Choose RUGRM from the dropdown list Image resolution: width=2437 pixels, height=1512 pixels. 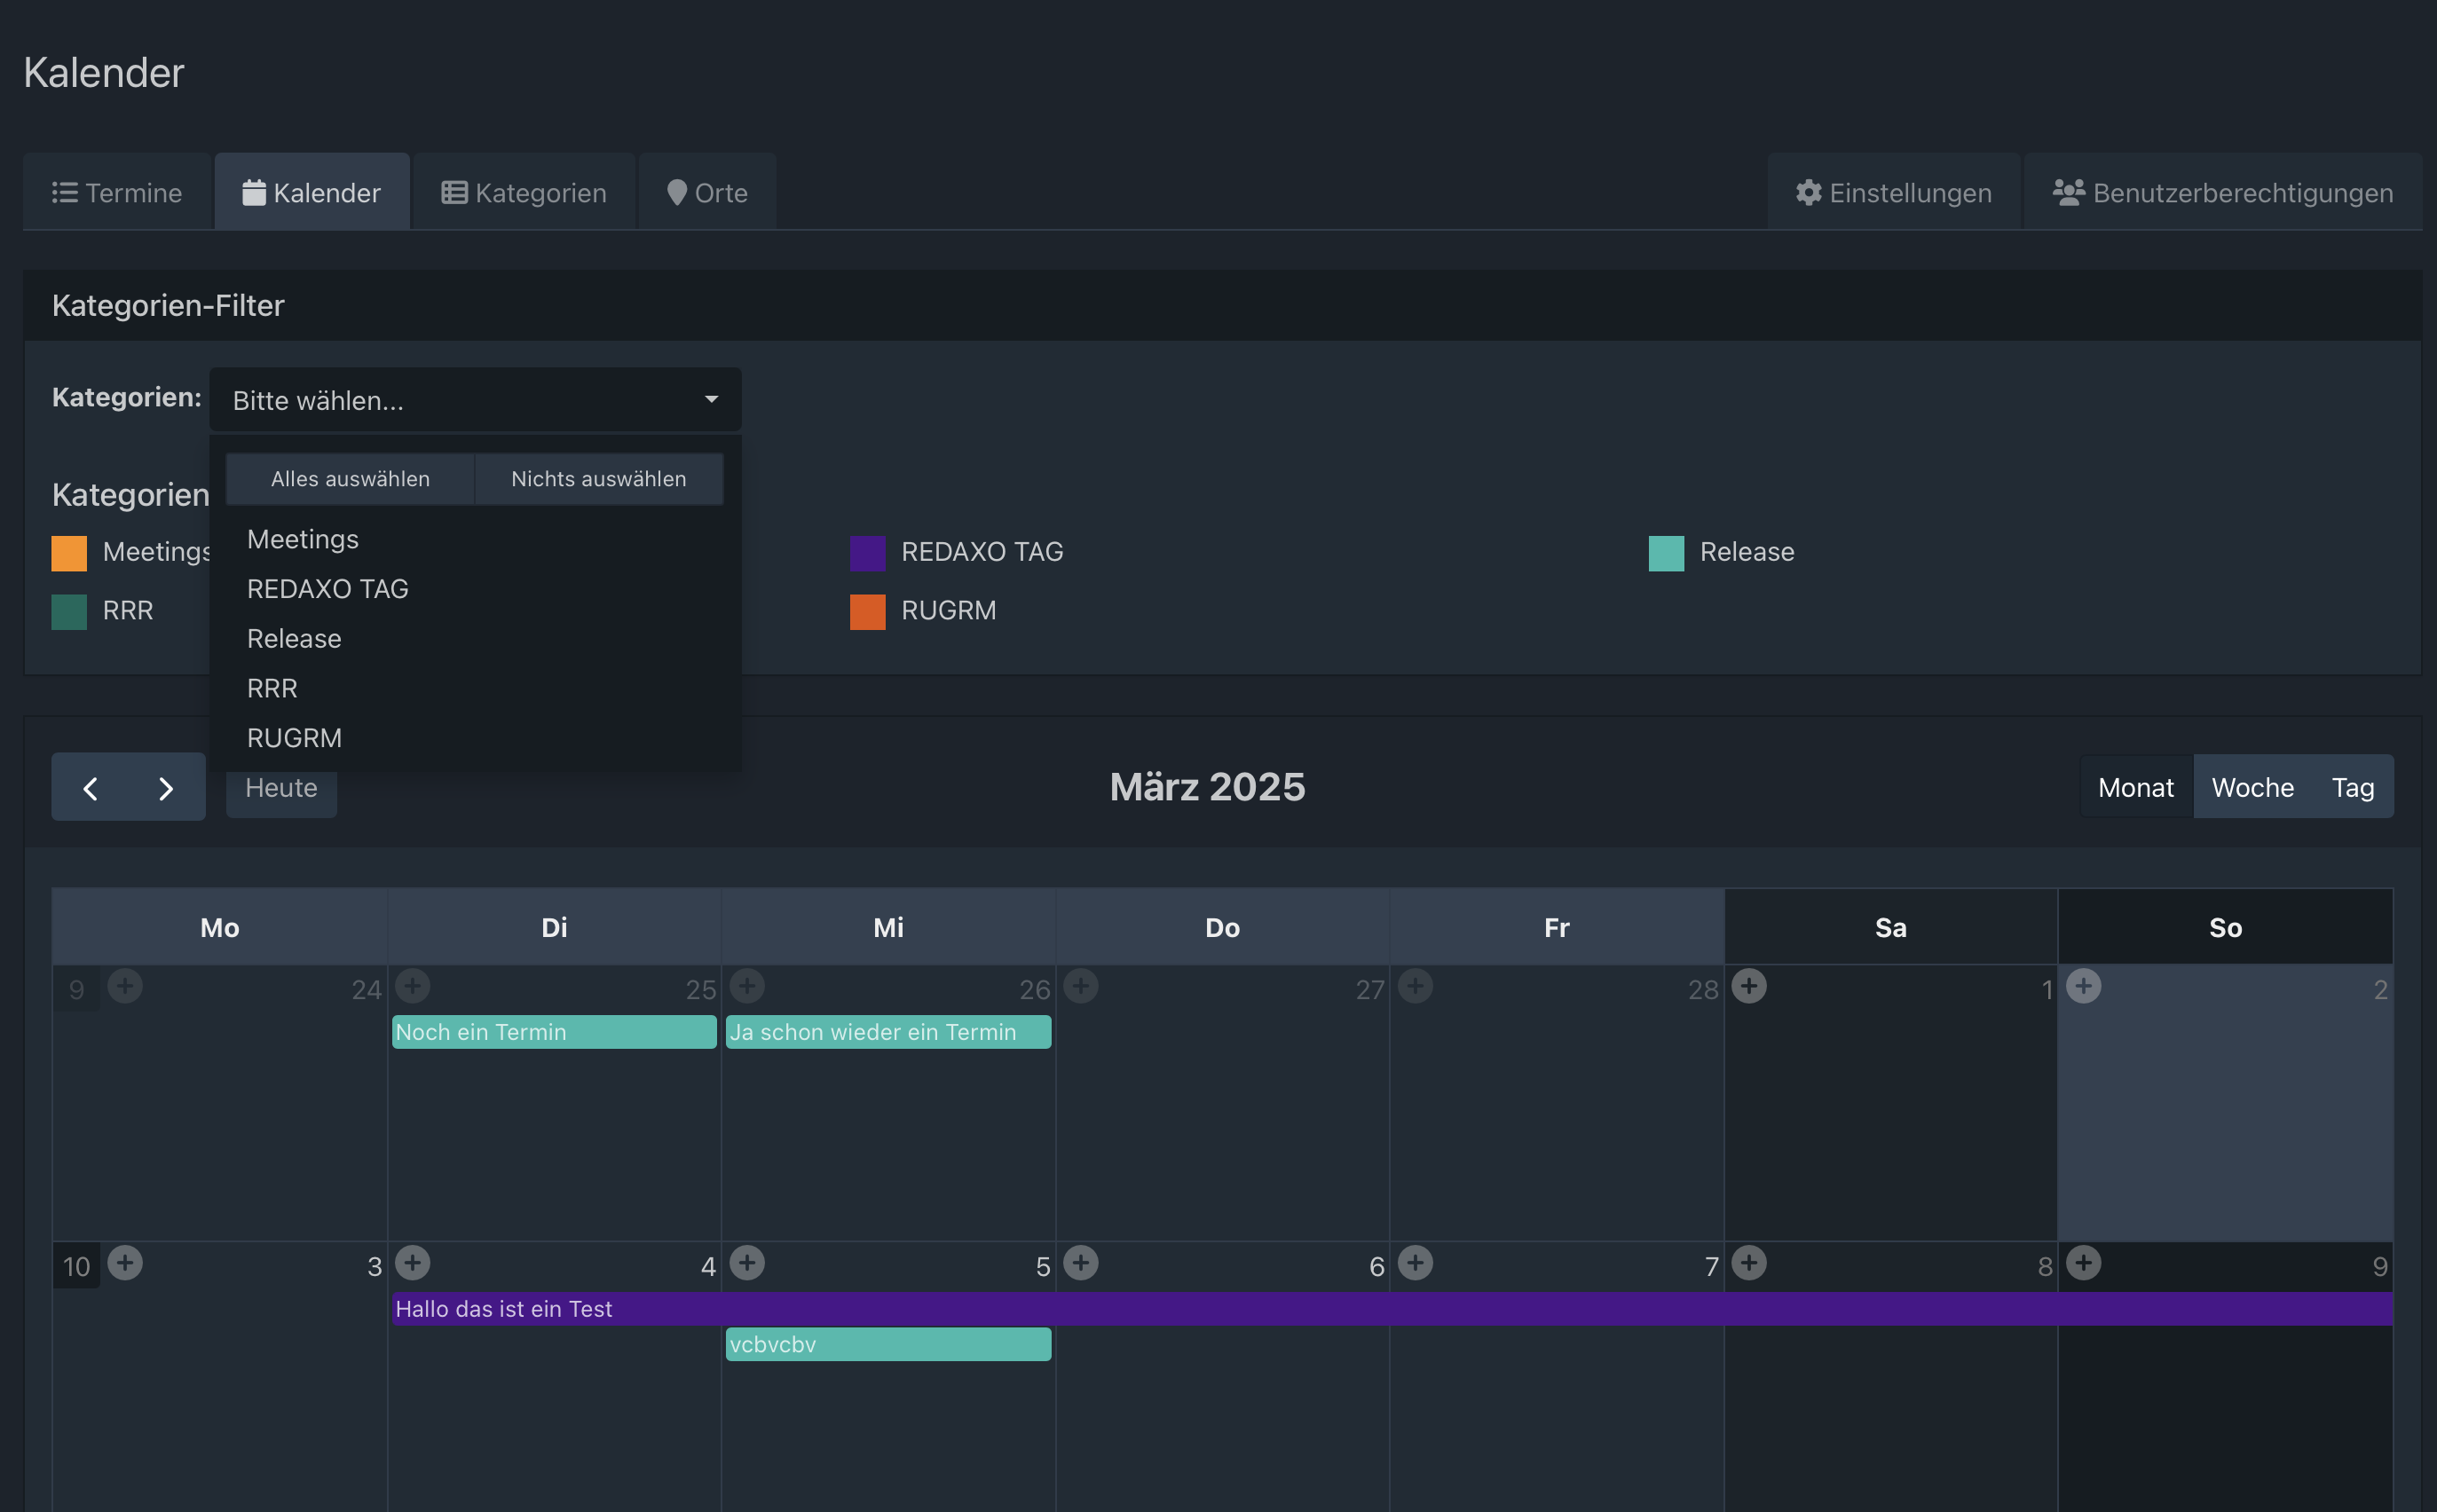coord(475,738)
